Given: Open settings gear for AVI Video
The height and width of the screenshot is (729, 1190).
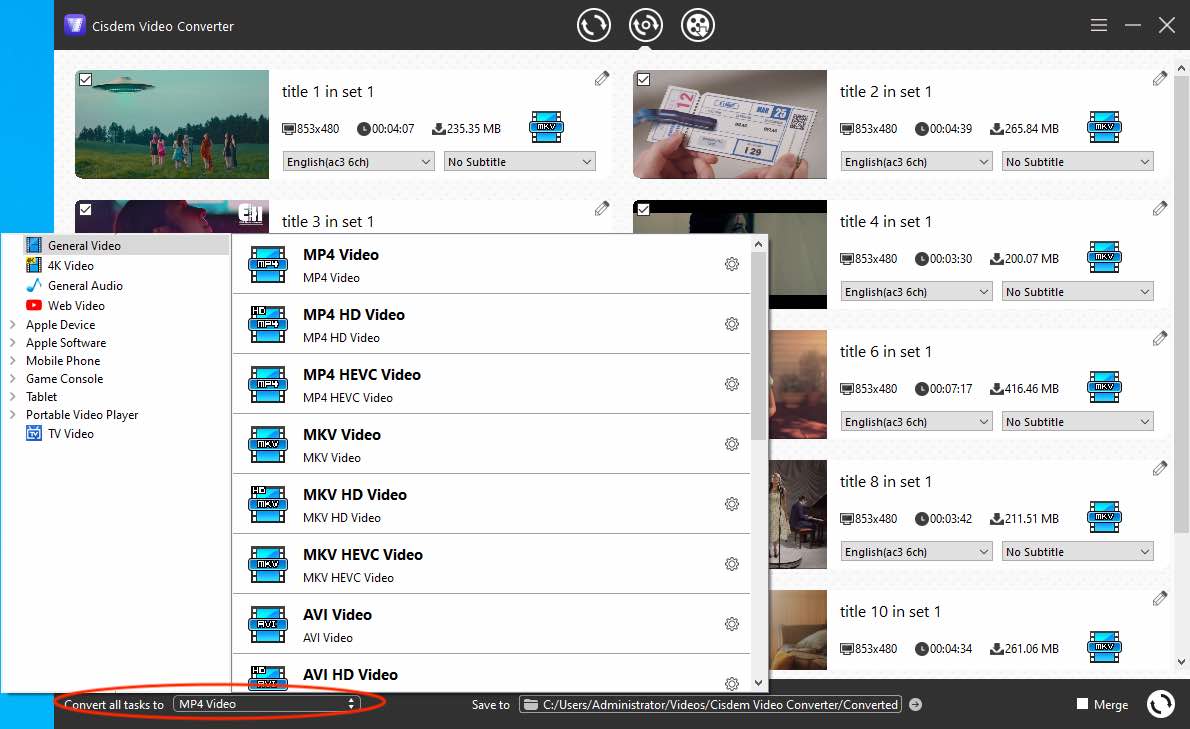Looking at the screenshot, I should [732, 624].
